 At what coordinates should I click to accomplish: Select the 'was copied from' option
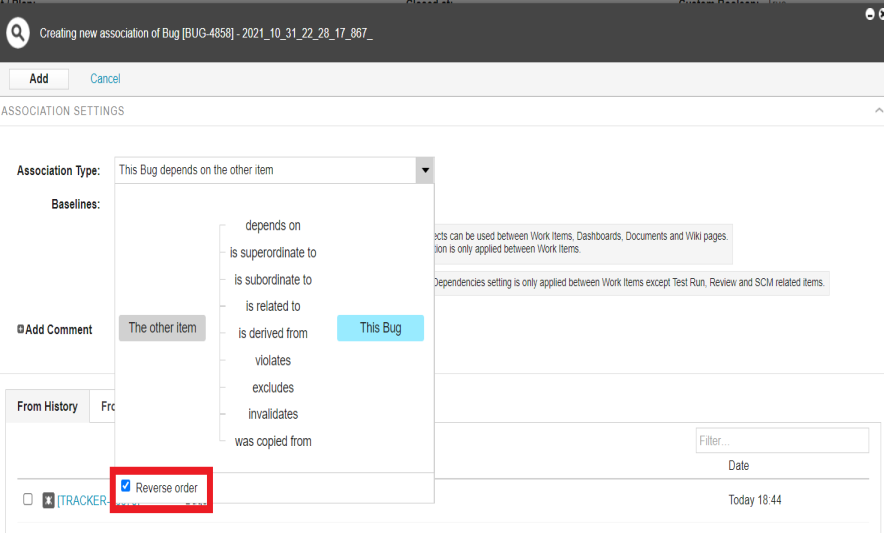pos(273,442)
